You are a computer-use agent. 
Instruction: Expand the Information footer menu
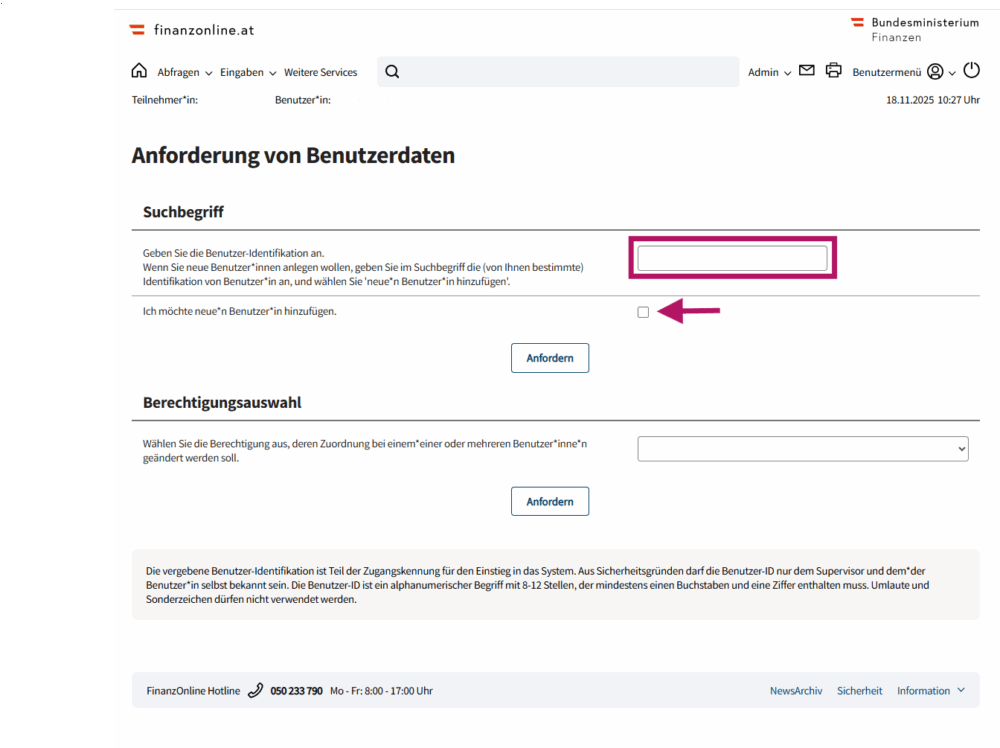tap(931, 691)
